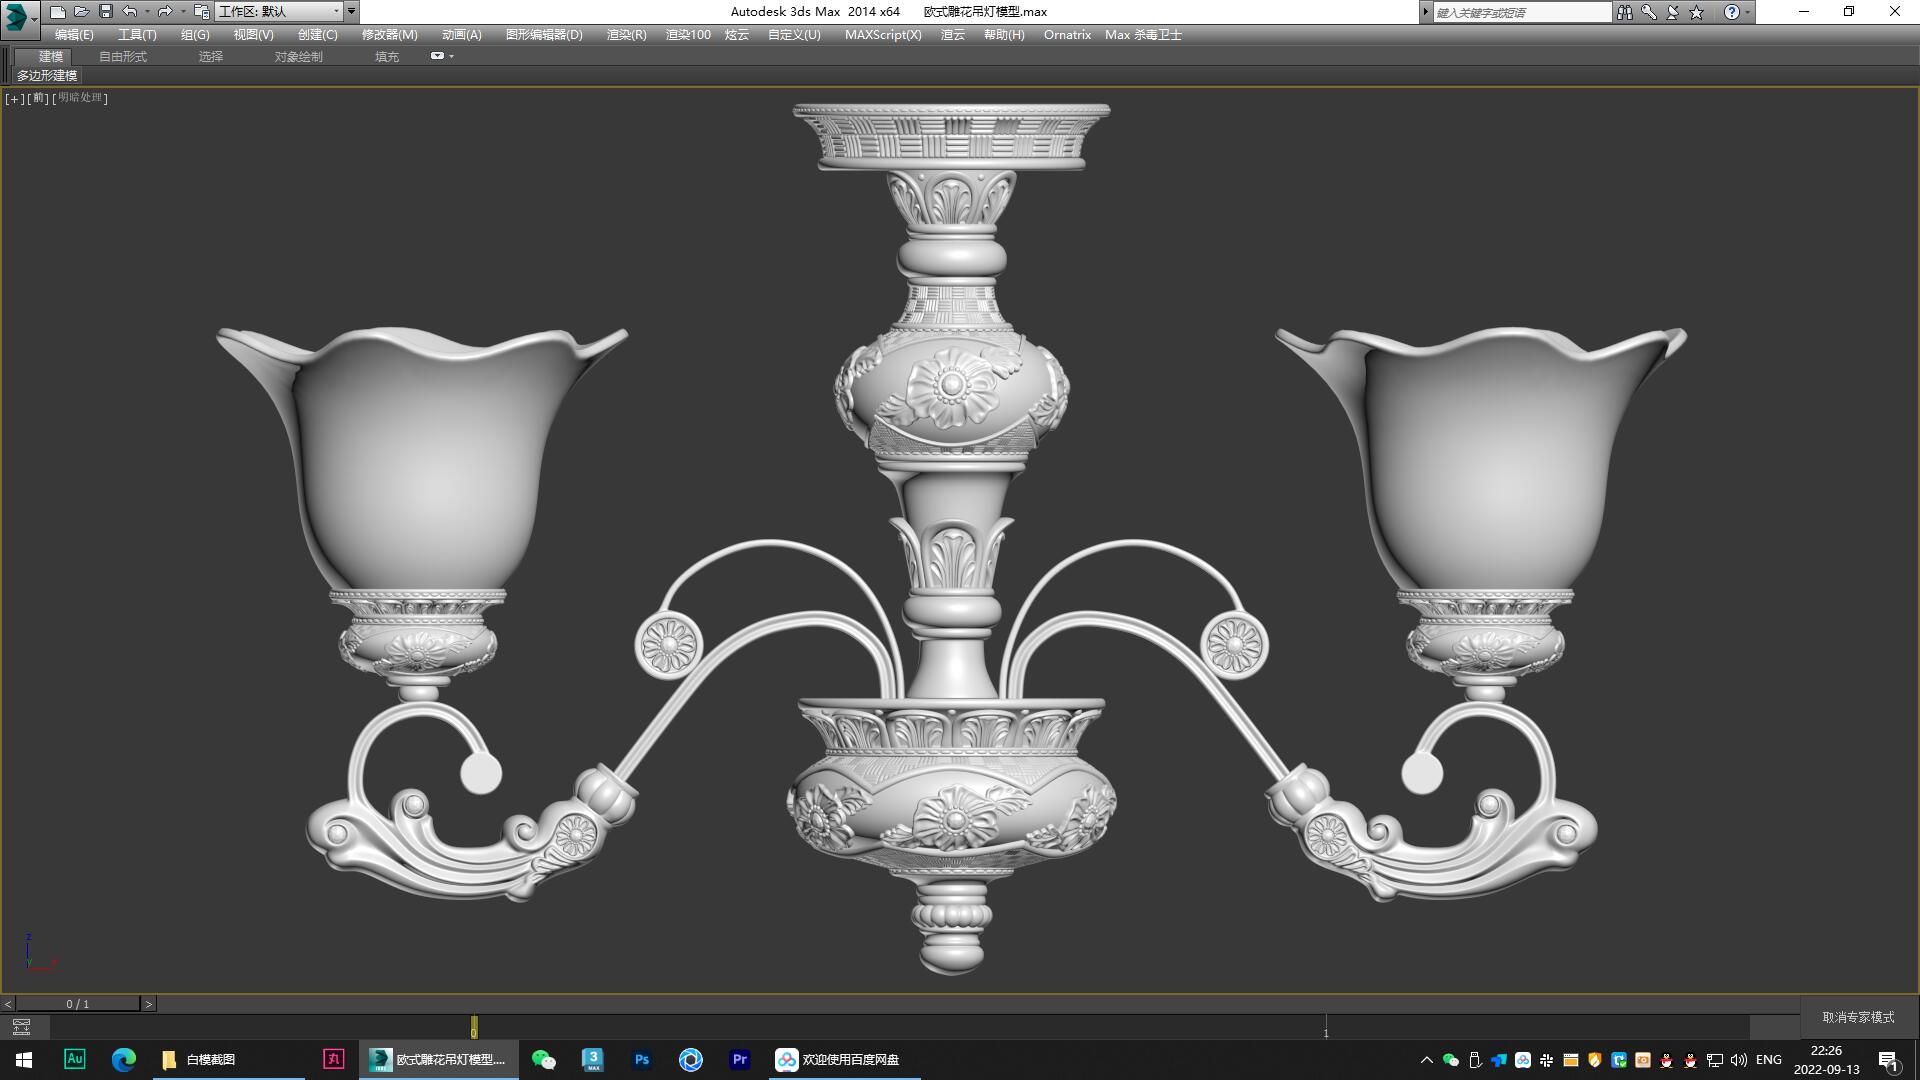Click the search binoculars icon on title bar
The image size is (1920, 1080).
[x=1624, y=12]
